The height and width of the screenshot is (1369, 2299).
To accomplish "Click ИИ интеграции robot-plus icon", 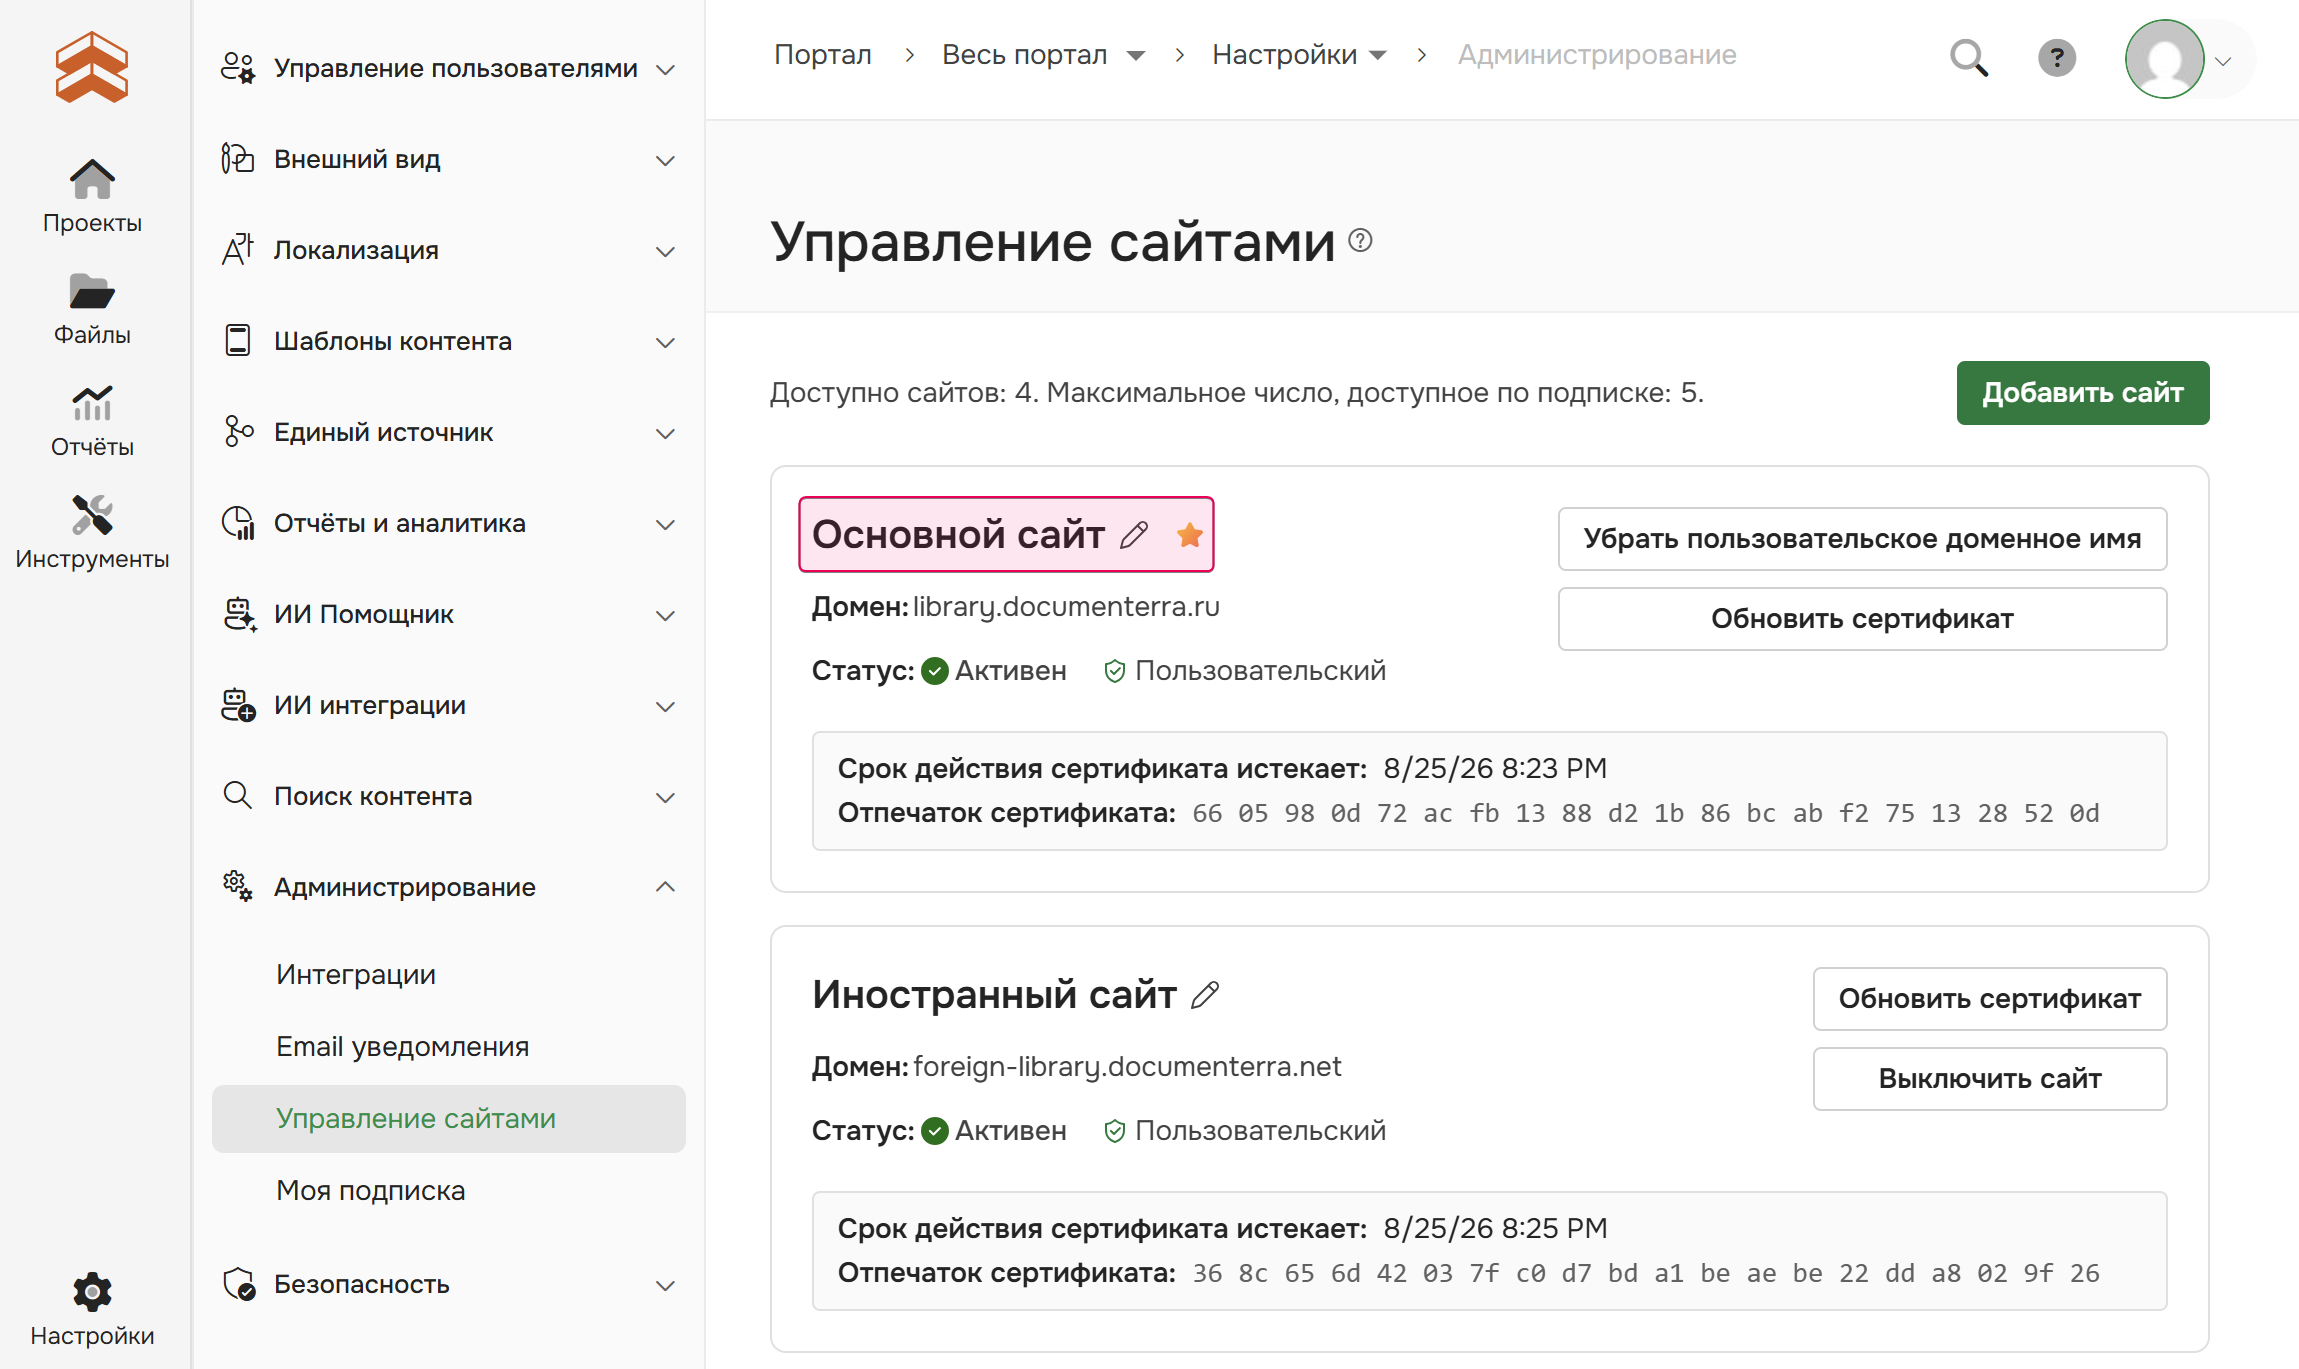I will pos(238,705).
